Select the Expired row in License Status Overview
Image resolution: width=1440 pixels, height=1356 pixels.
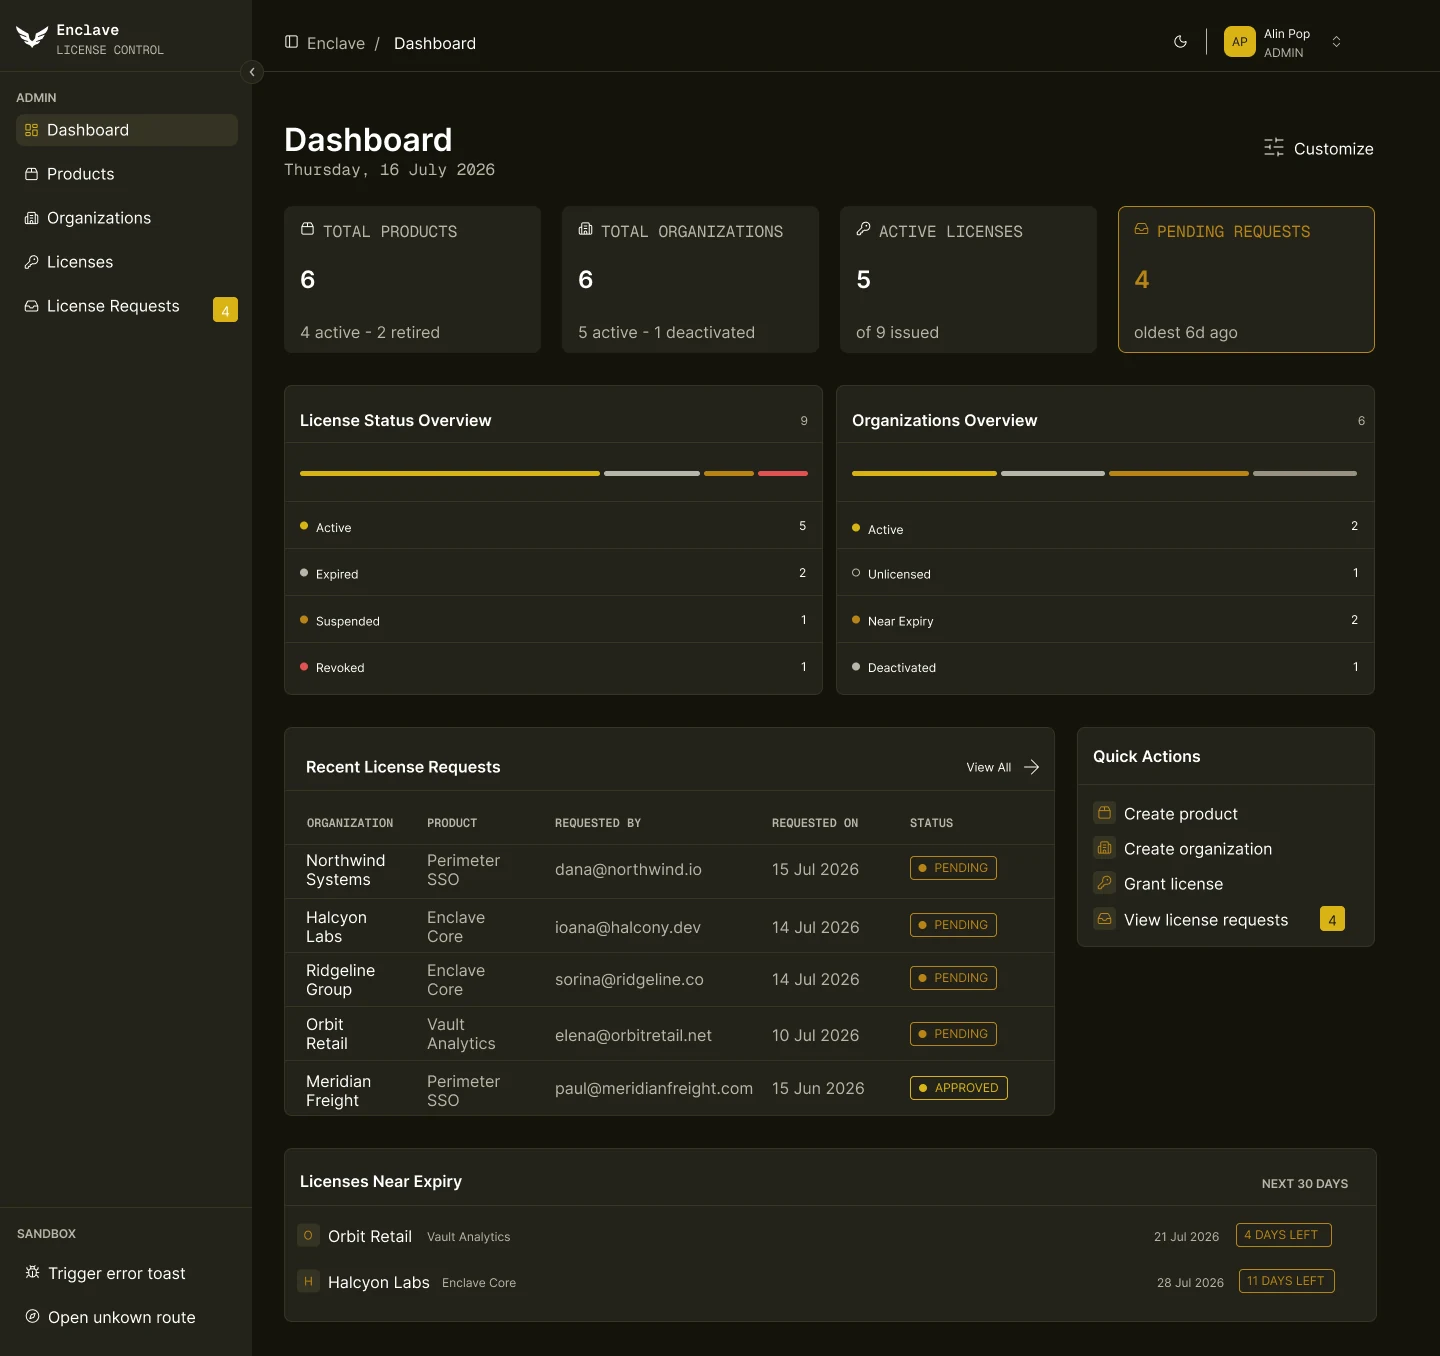pyautogui.click(x=553, y=573)
